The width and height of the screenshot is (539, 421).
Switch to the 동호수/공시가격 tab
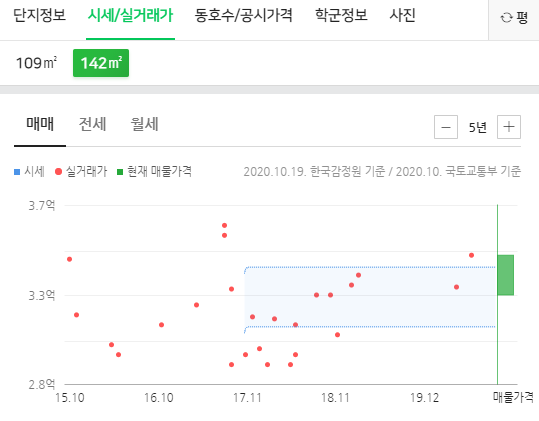coord(244,15)
